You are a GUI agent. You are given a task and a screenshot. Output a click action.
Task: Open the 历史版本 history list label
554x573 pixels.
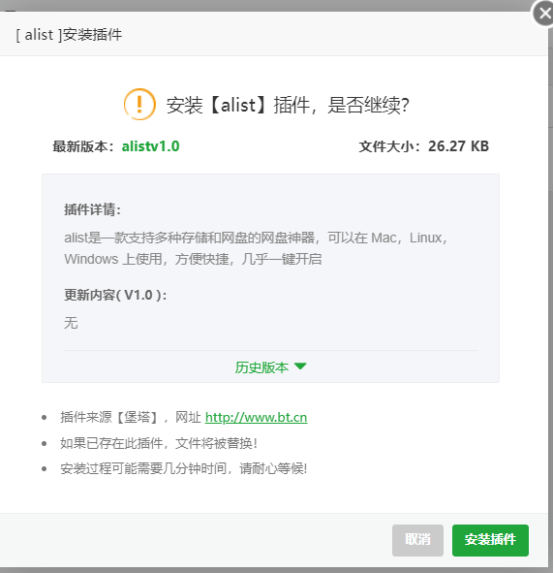[261, 367]
